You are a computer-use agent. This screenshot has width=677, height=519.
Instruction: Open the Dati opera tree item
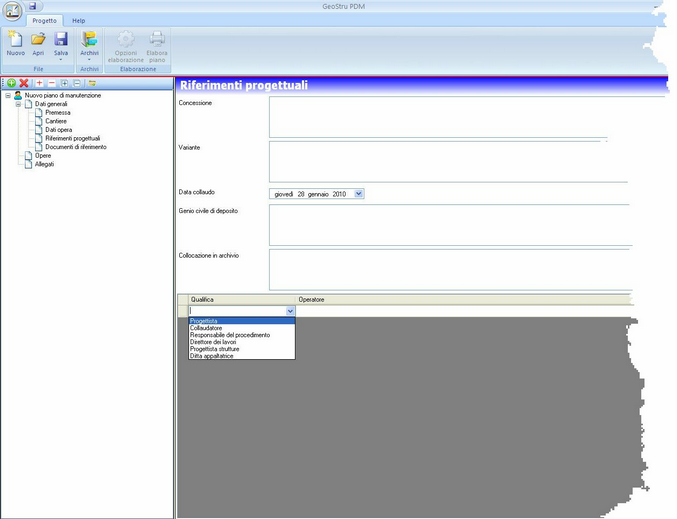59,130
